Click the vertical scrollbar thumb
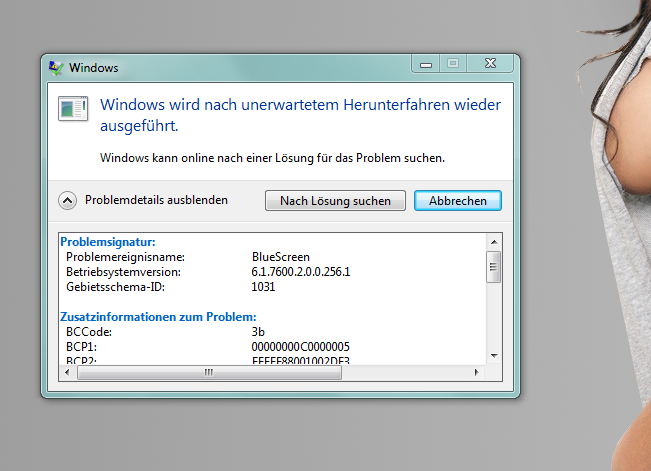 494,267
